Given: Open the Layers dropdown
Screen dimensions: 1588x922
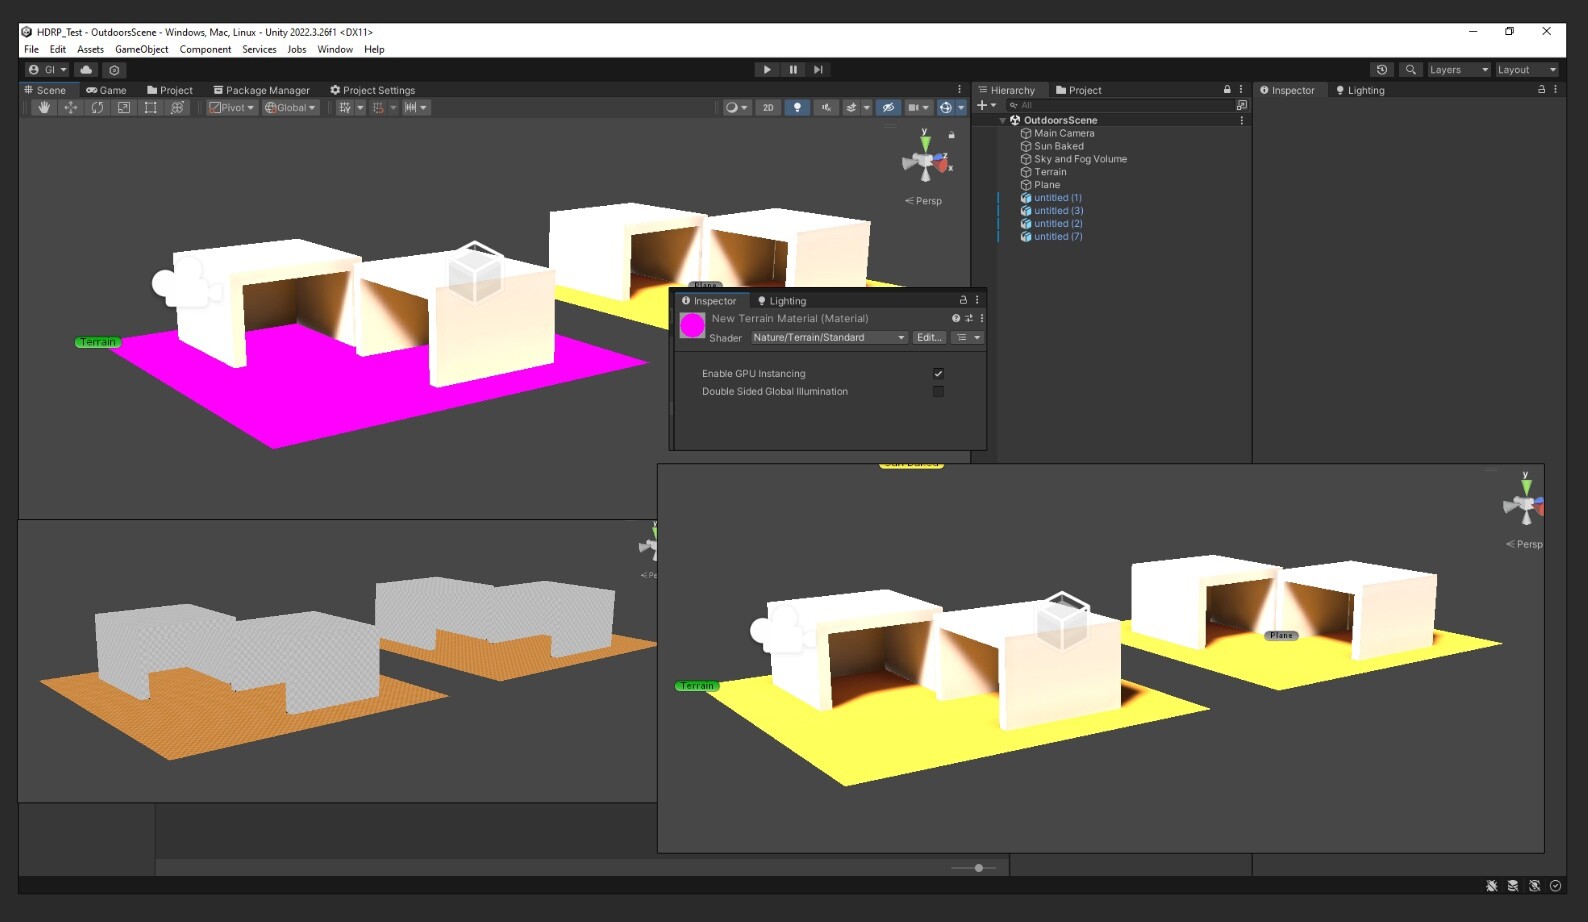Looking at the screenshot, I should [1458, 70].
